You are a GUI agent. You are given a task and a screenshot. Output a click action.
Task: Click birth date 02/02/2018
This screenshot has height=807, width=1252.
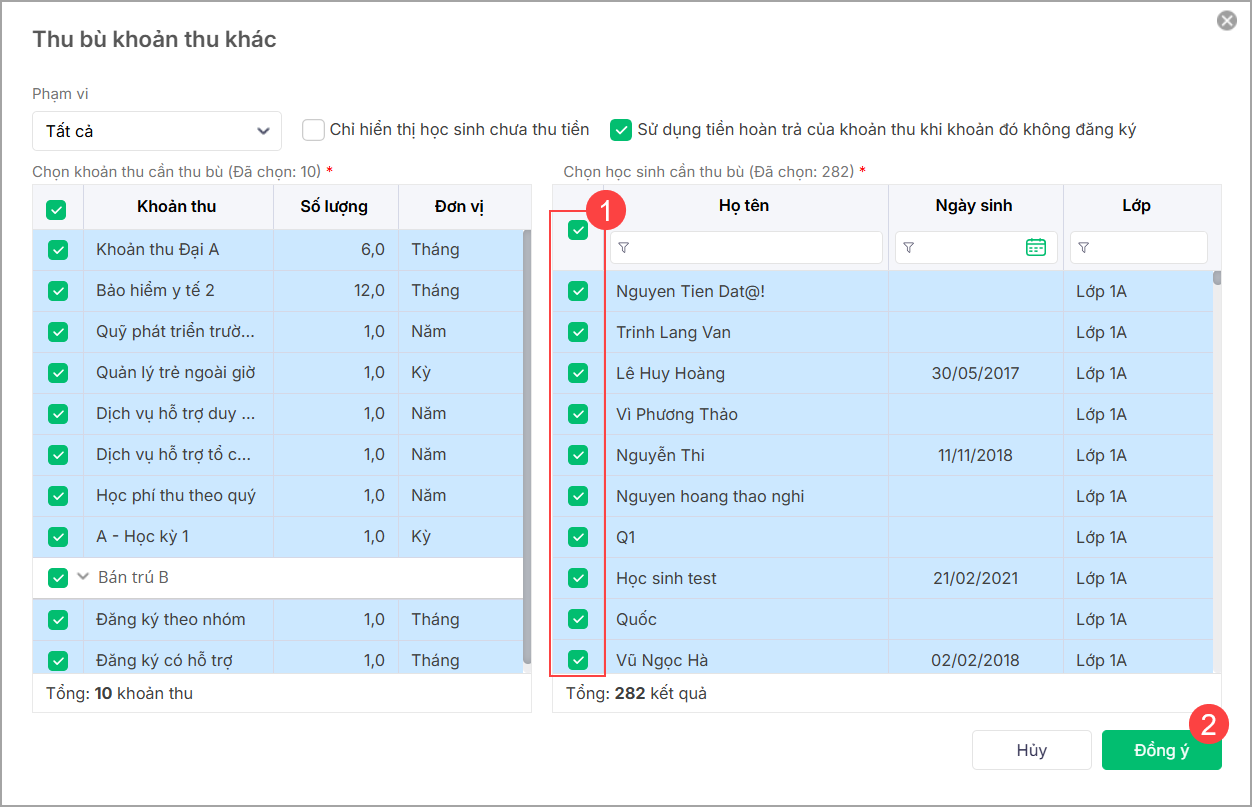tap(975, 661)
